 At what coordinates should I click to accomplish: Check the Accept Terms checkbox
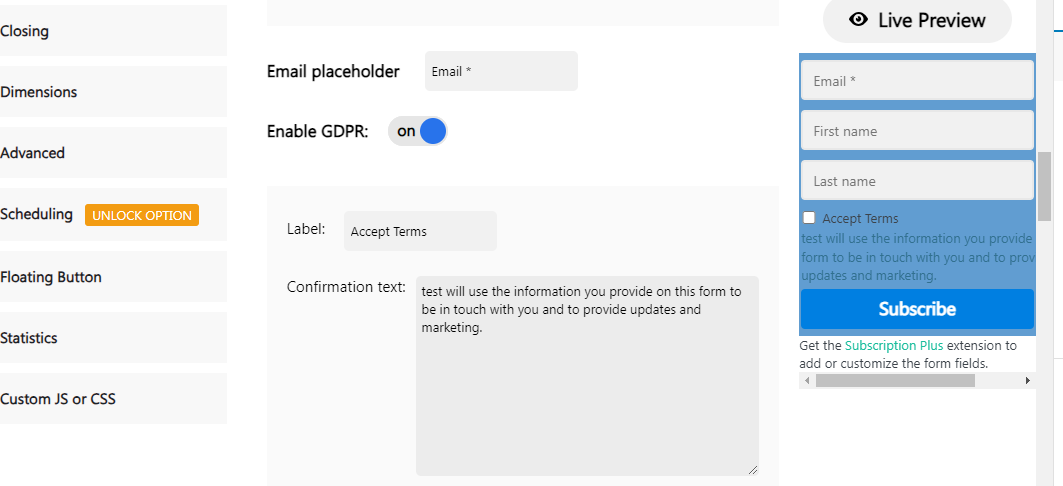(809, 218)
